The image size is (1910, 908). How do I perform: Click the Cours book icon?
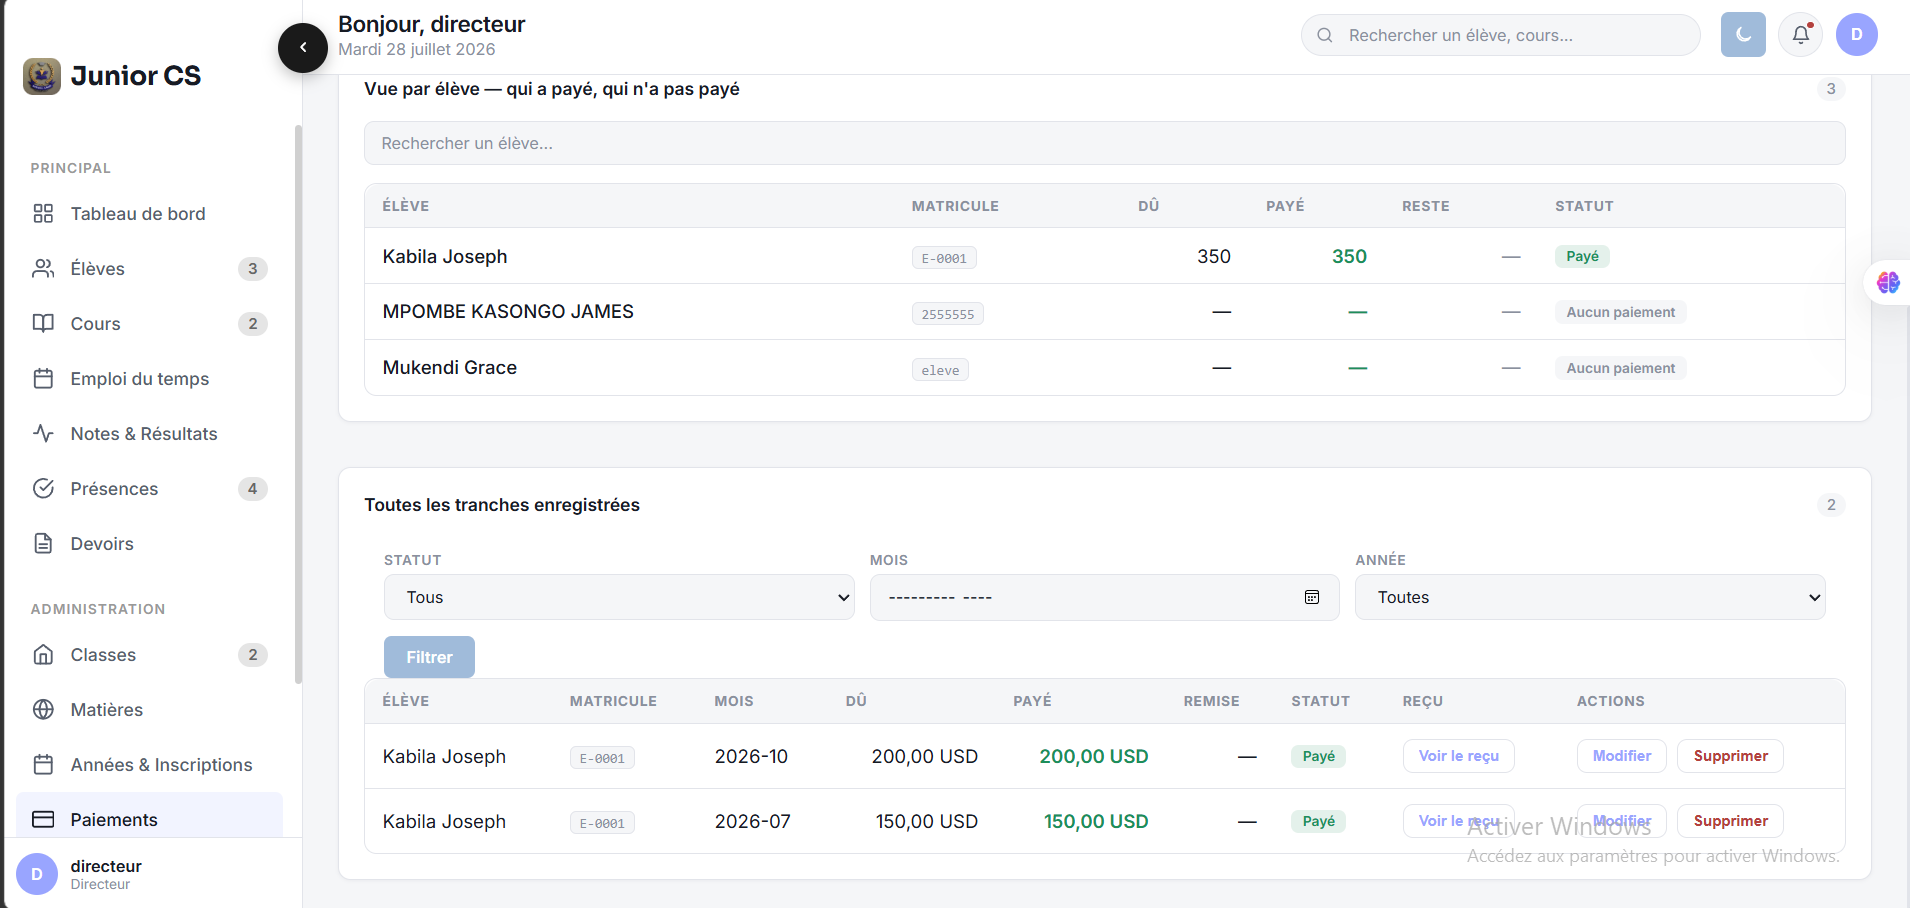[43, 323]
